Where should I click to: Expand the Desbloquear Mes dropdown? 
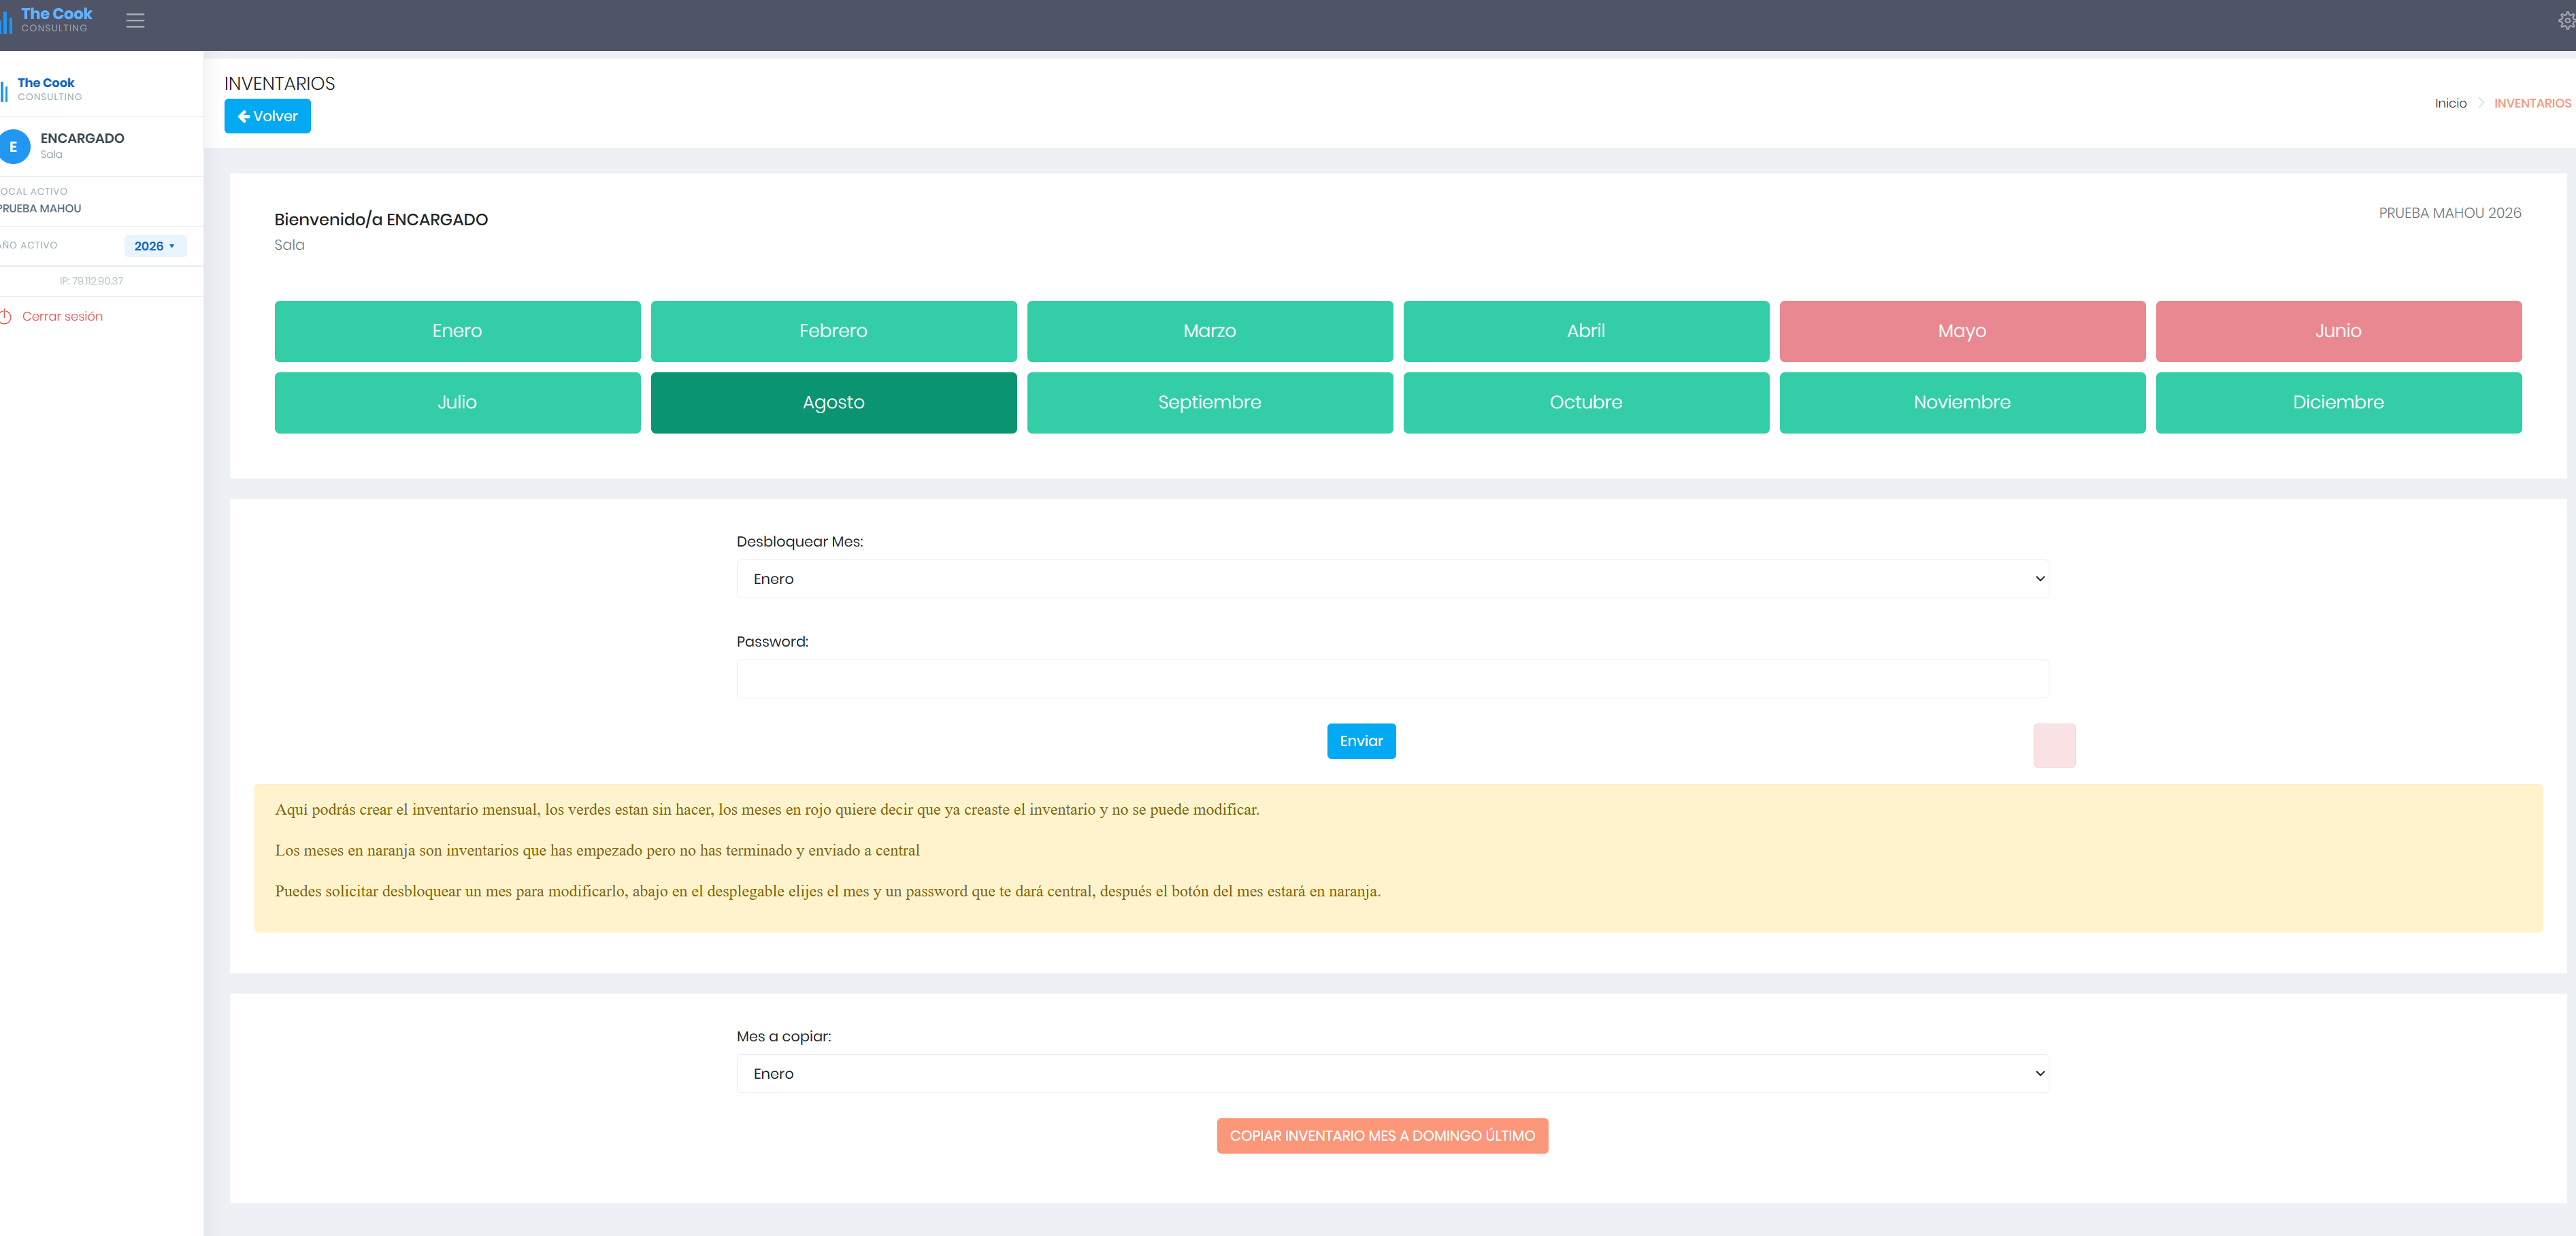click(1392, 579)
